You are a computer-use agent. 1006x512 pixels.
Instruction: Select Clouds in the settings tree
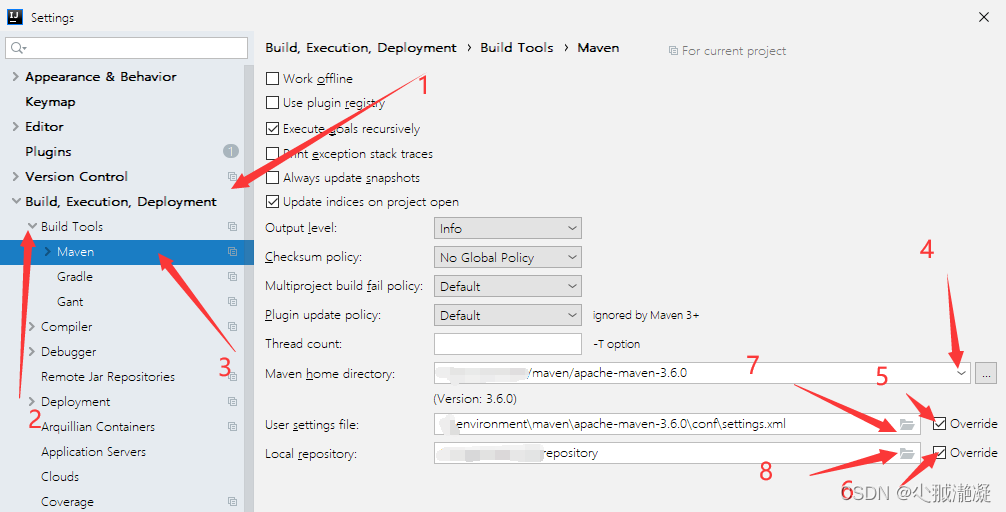[60, 477]
